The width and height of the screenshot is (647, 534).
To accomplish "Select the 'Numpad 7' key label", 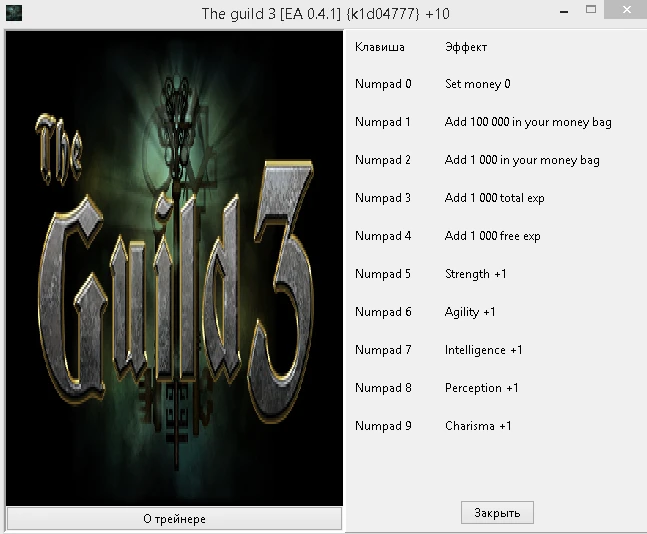I will [383, 350].
